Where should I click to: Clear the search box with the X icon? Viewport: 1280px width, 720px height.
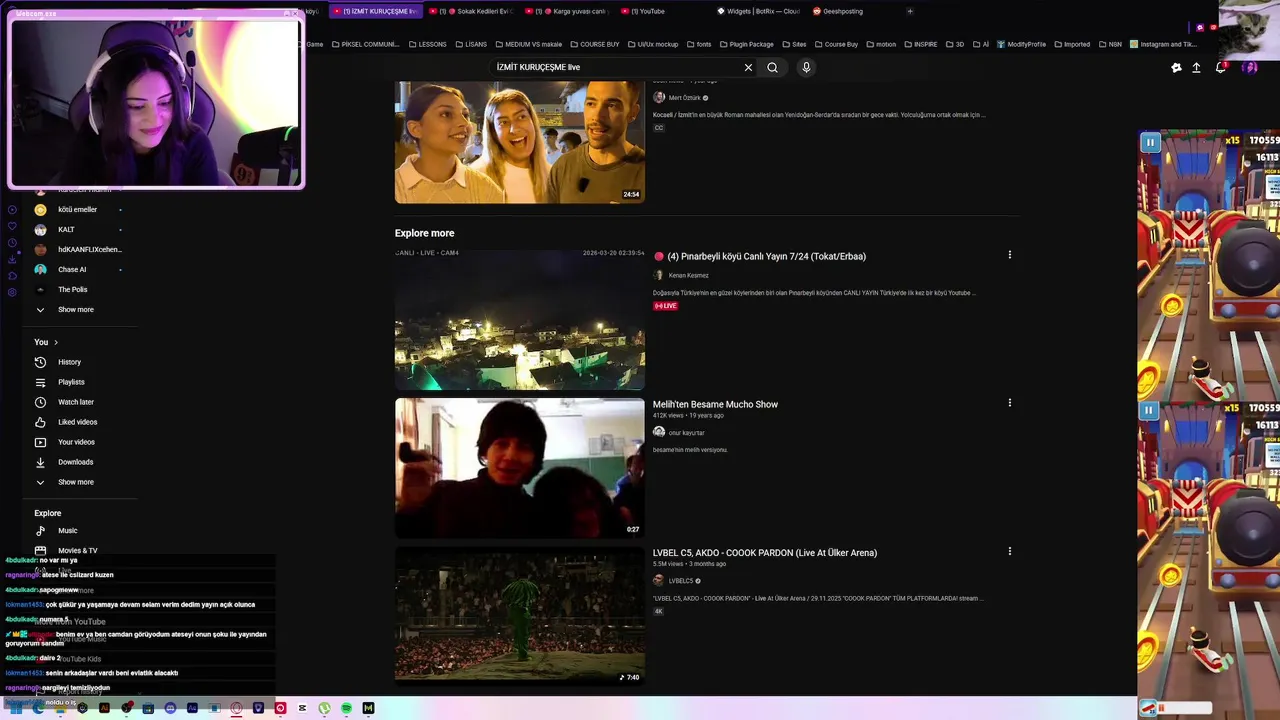(748, 67)
